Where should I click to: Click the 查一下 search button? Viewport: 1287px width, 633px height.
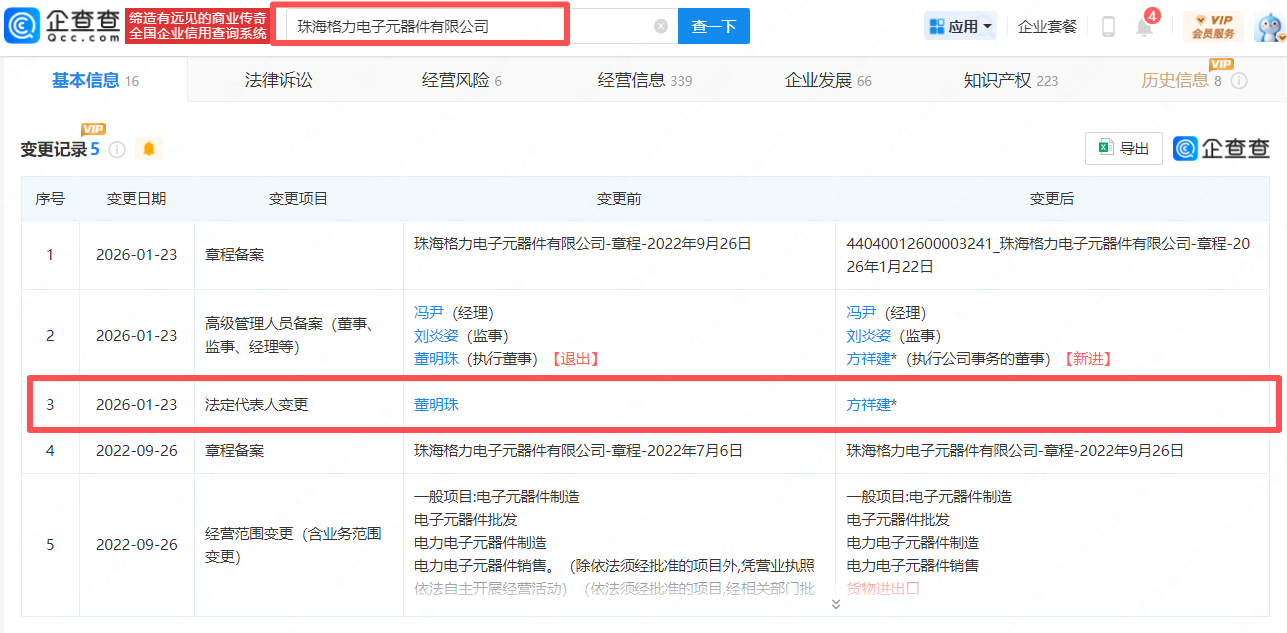(713, 27)
